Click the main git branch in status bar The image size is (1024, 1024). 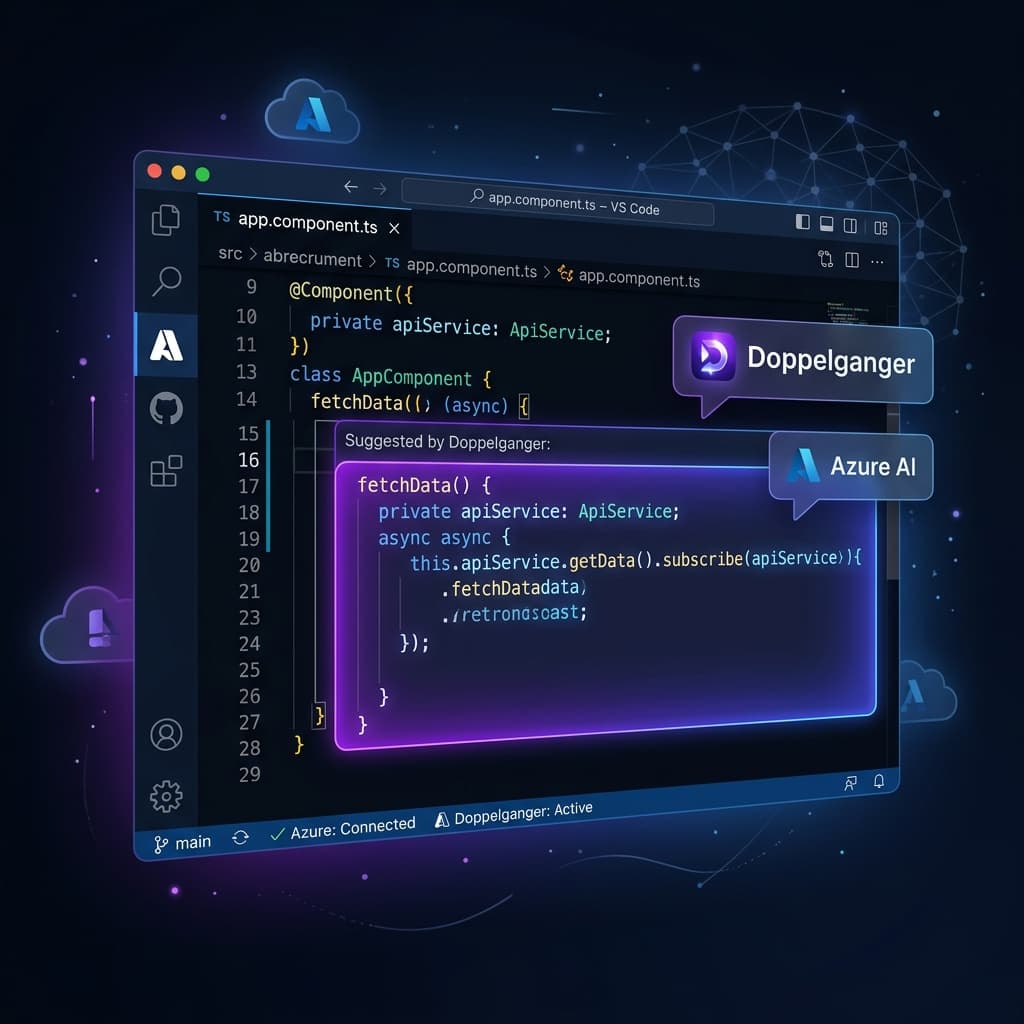(x=182, y=844)
